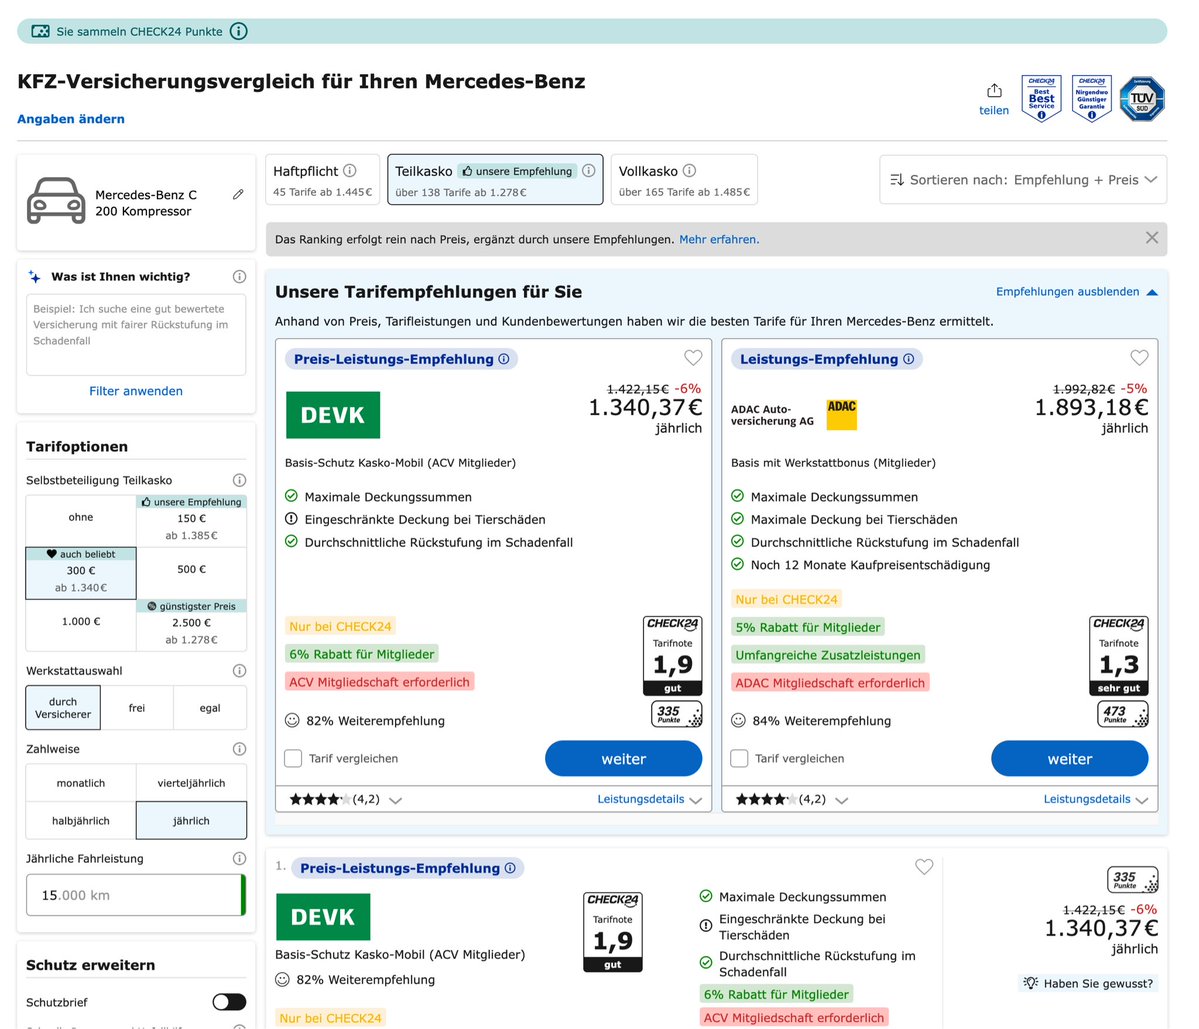Open the Sortieren nach dropdown
This screenshot has width=1199, height=1029.
coord(1023,180)
